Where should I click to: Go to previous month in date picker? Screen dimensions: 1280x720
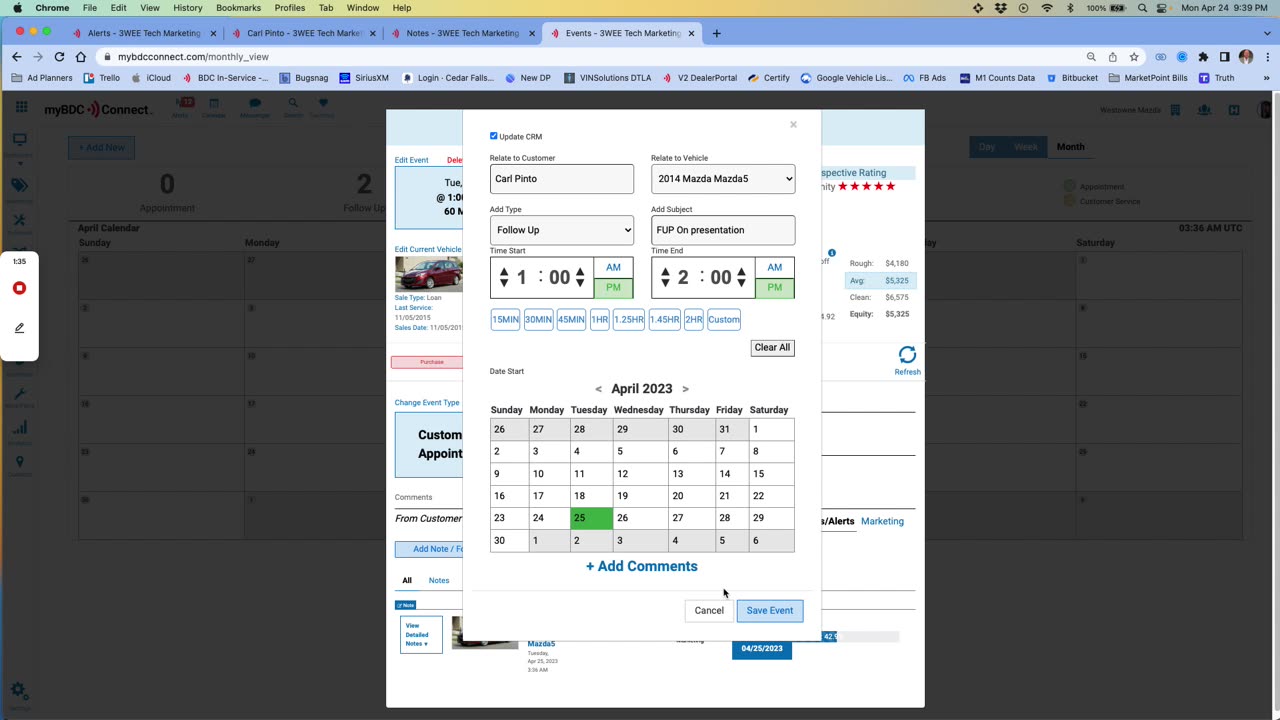click(598, 389)
